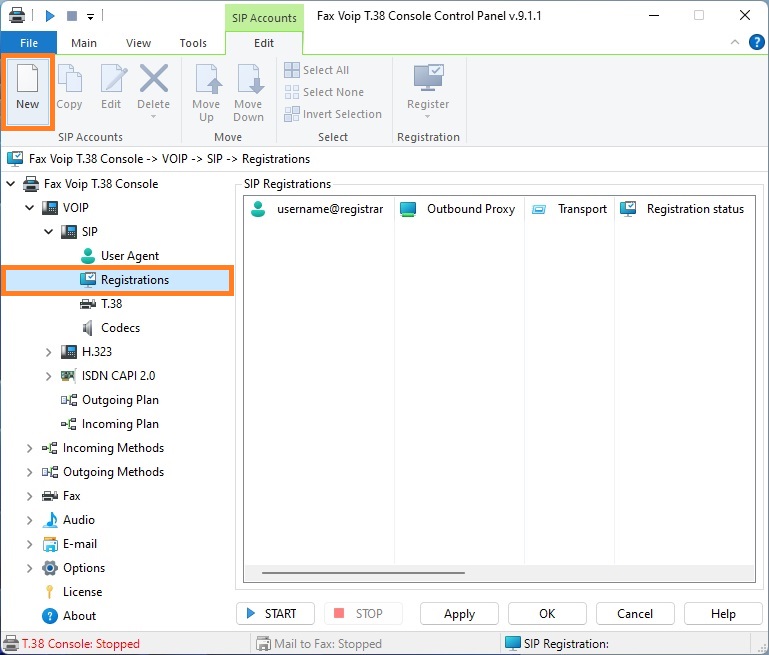Click the stop square icon in title bar
Image resolution: width=769 pixels, height=655 pixels.
(x=72, y=16)
